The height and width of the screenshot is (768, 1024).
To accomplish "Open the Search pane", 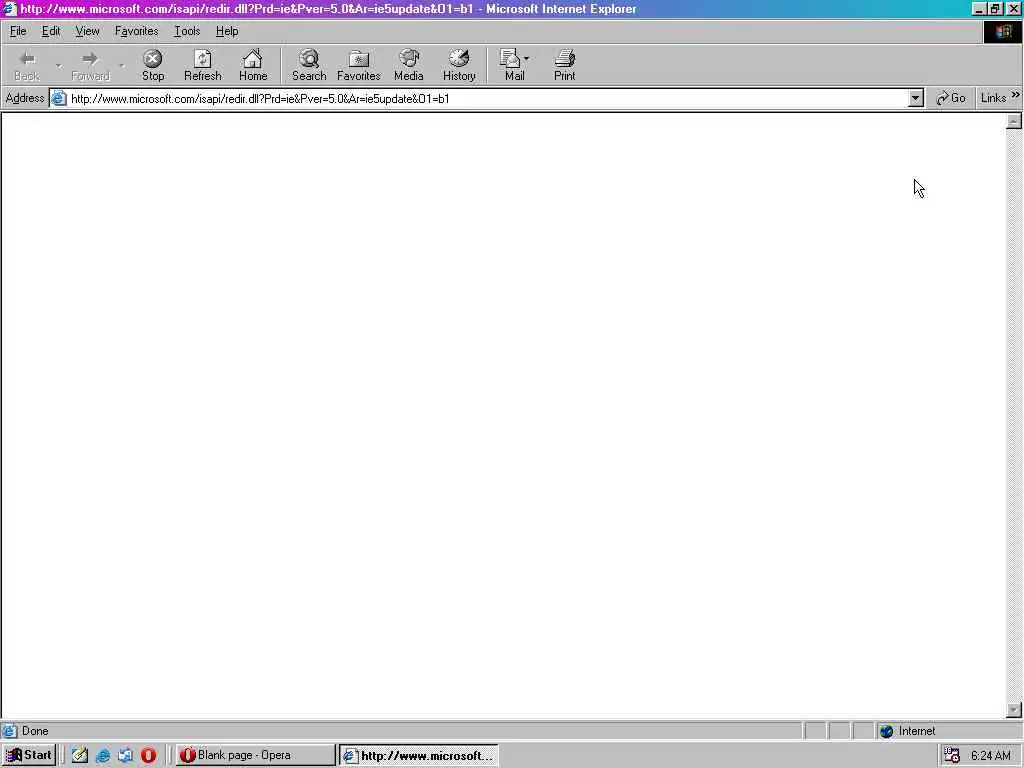I will tap(309, 65).
